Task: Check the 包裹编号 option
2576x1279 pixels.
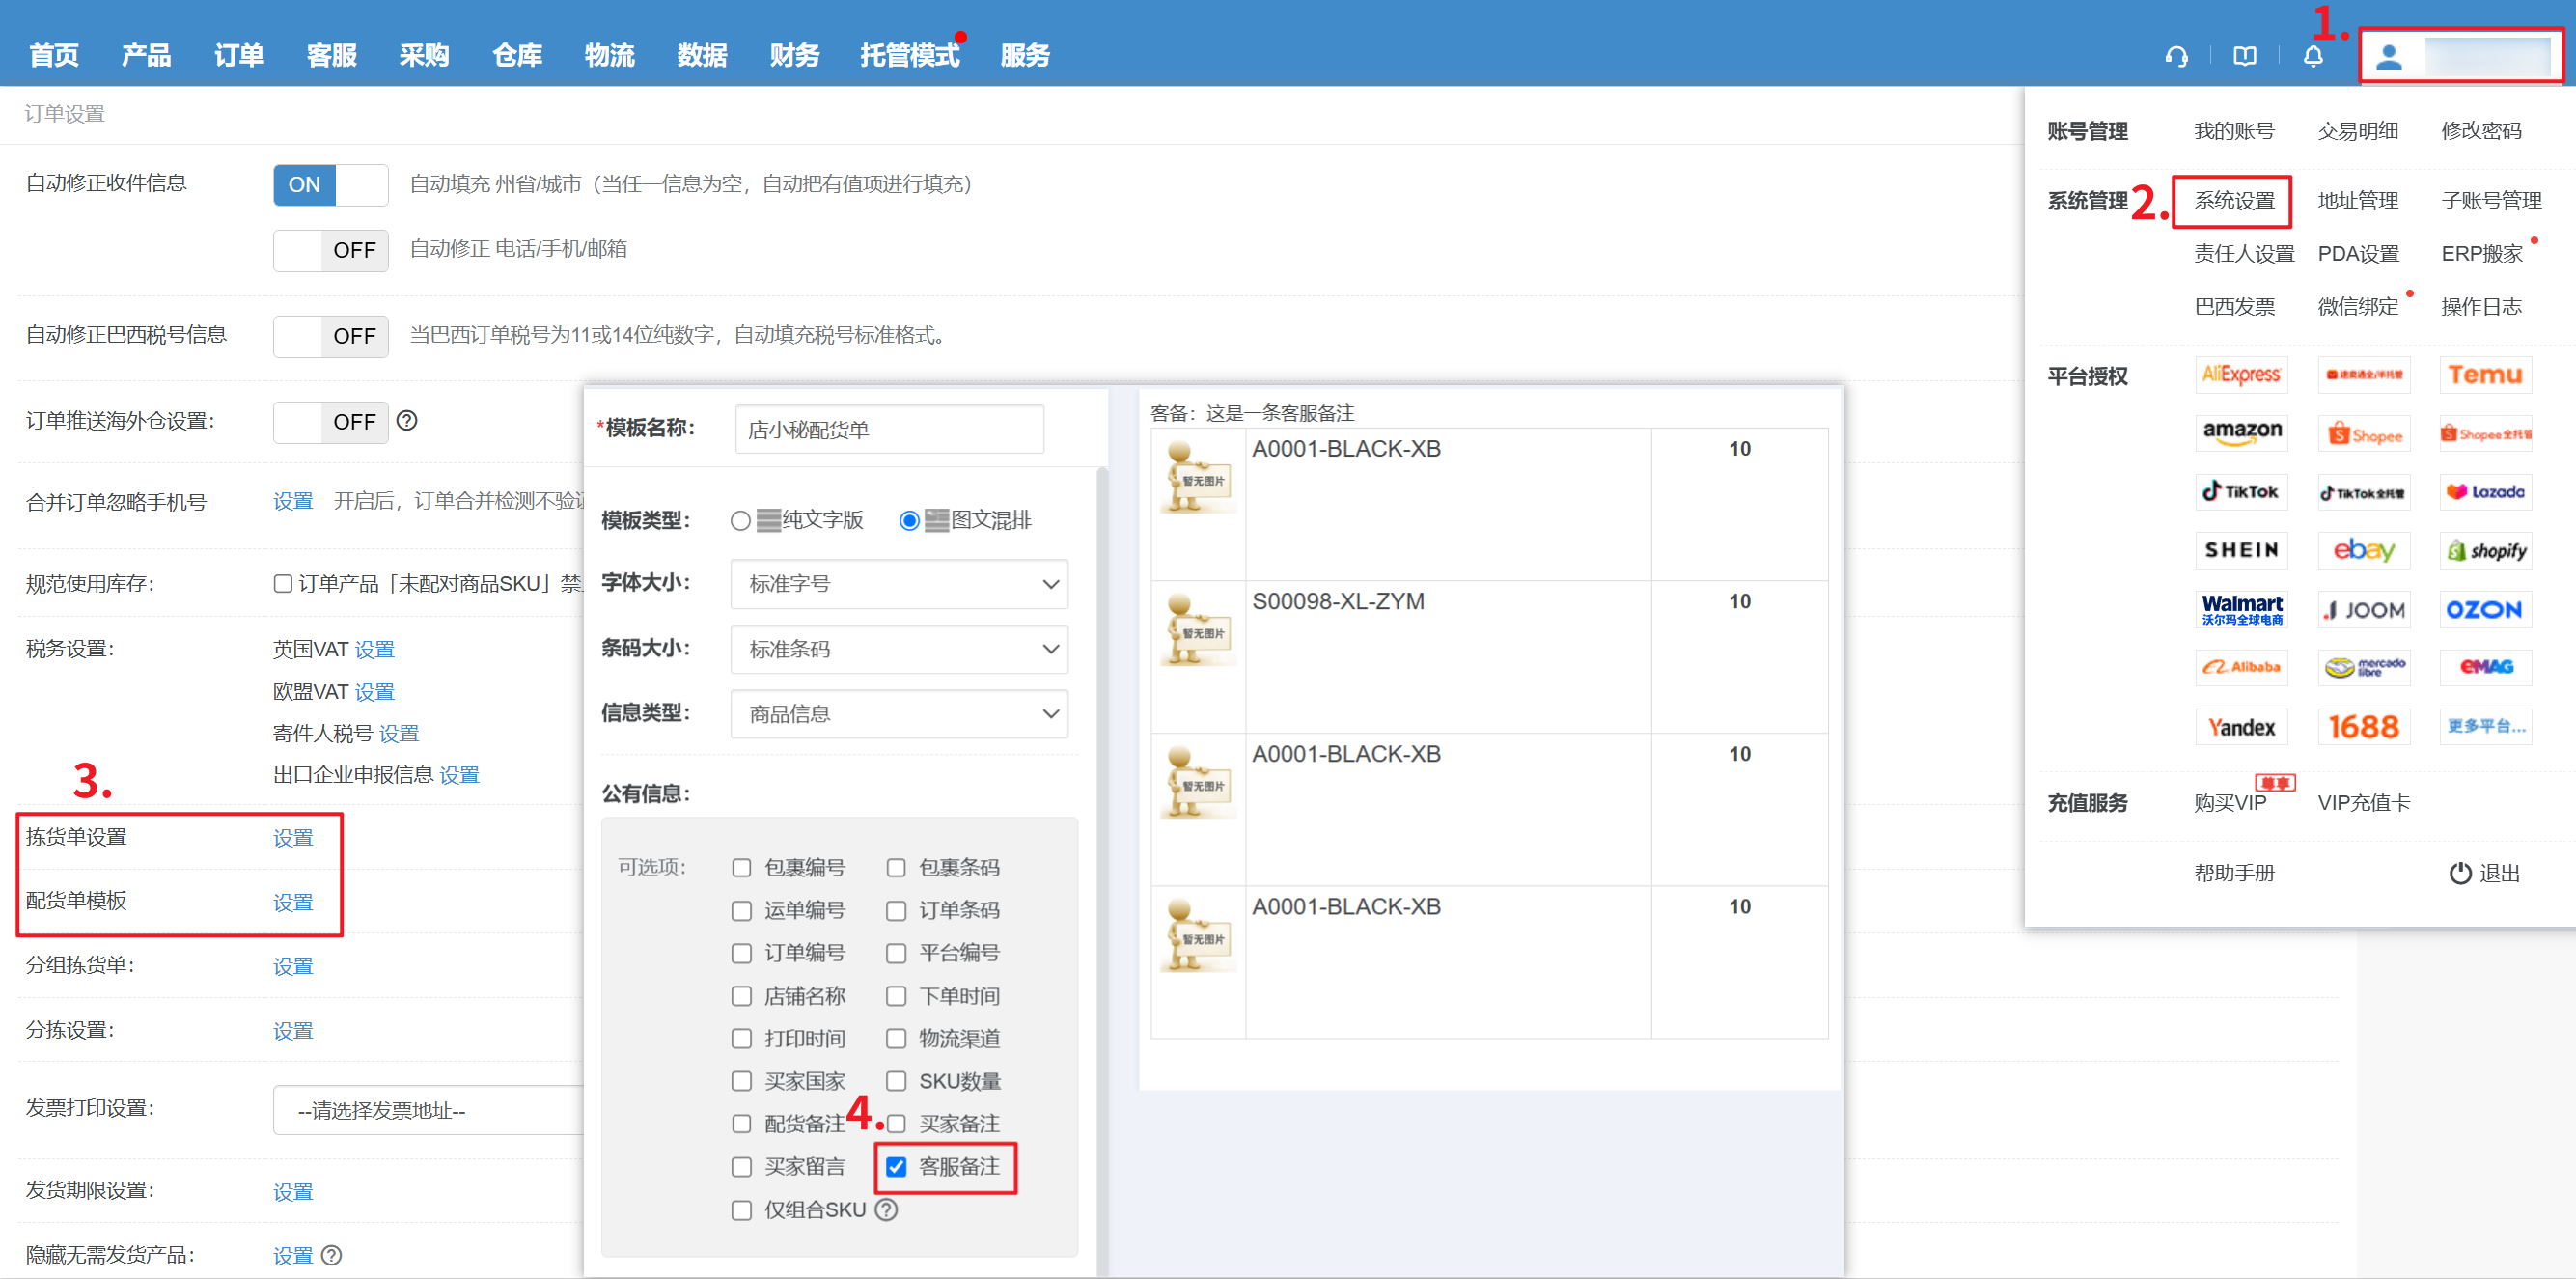Action: tap(741, 868)
